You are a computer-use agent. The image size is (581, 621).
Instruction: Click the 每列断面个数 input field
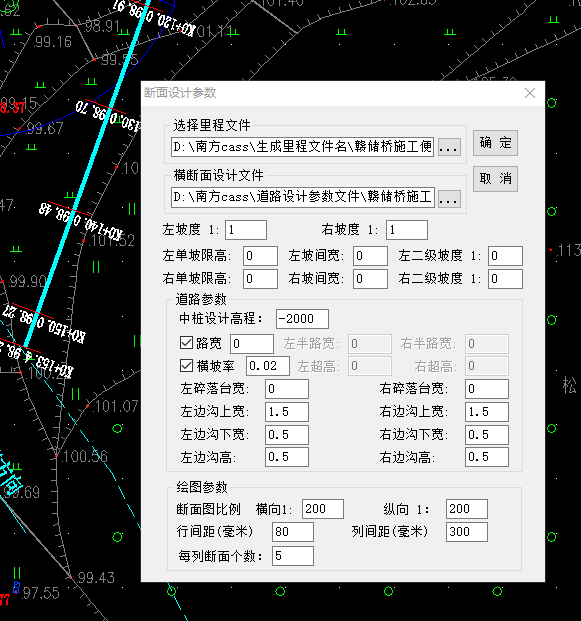coord(293,556)
